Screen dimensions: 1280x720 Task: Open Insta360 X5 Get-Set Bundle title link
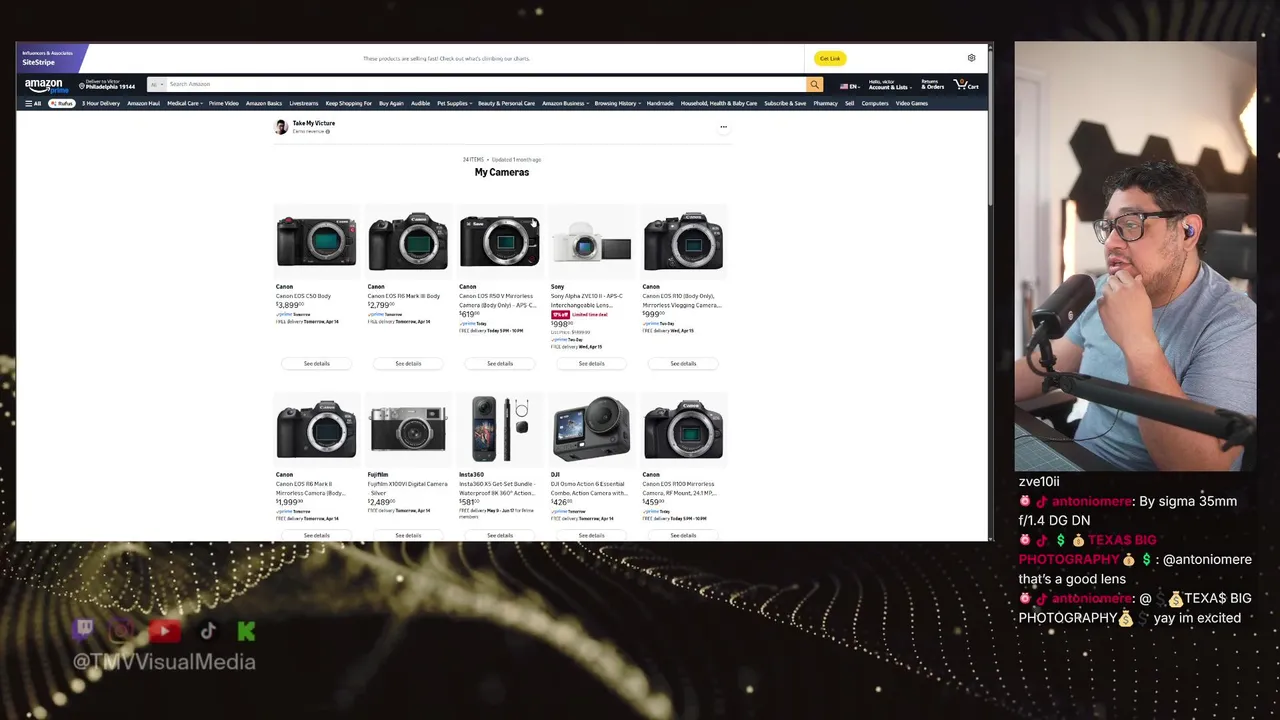[x=497, y=488]
